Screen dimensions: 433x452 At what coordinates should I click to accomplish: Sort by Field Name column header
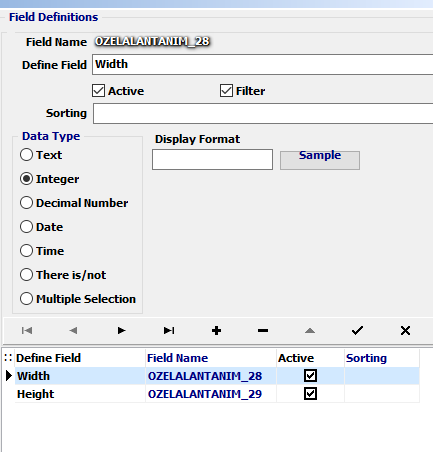[x=178, y=358]
